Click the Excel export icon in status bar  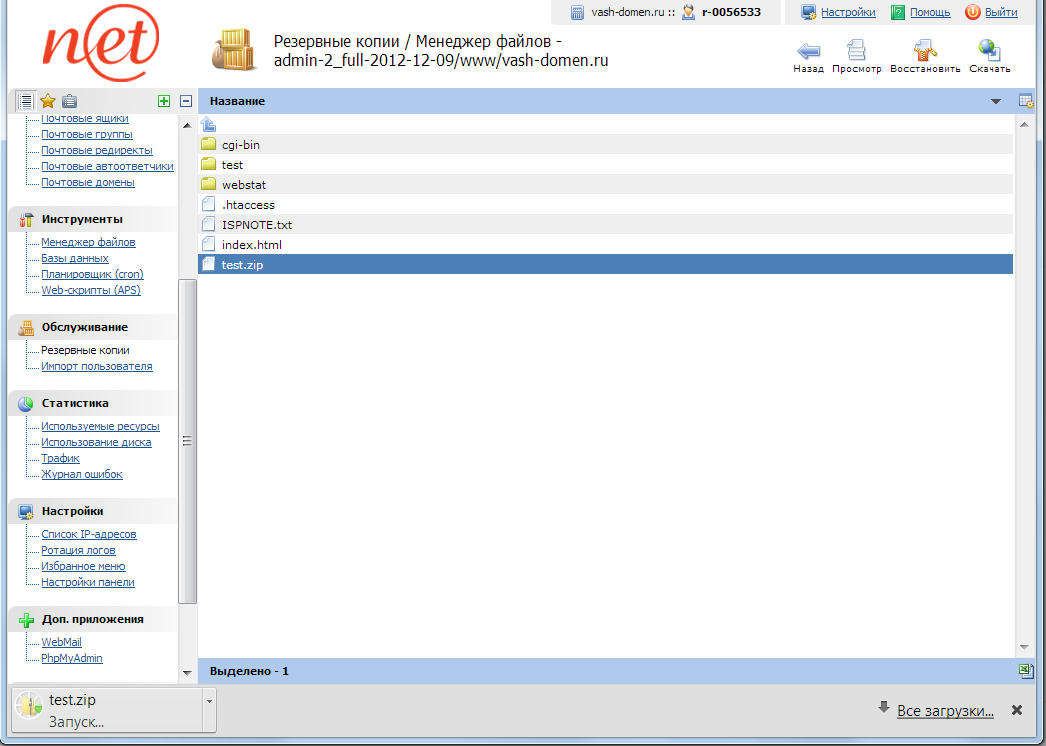(x=1025, y=671)
